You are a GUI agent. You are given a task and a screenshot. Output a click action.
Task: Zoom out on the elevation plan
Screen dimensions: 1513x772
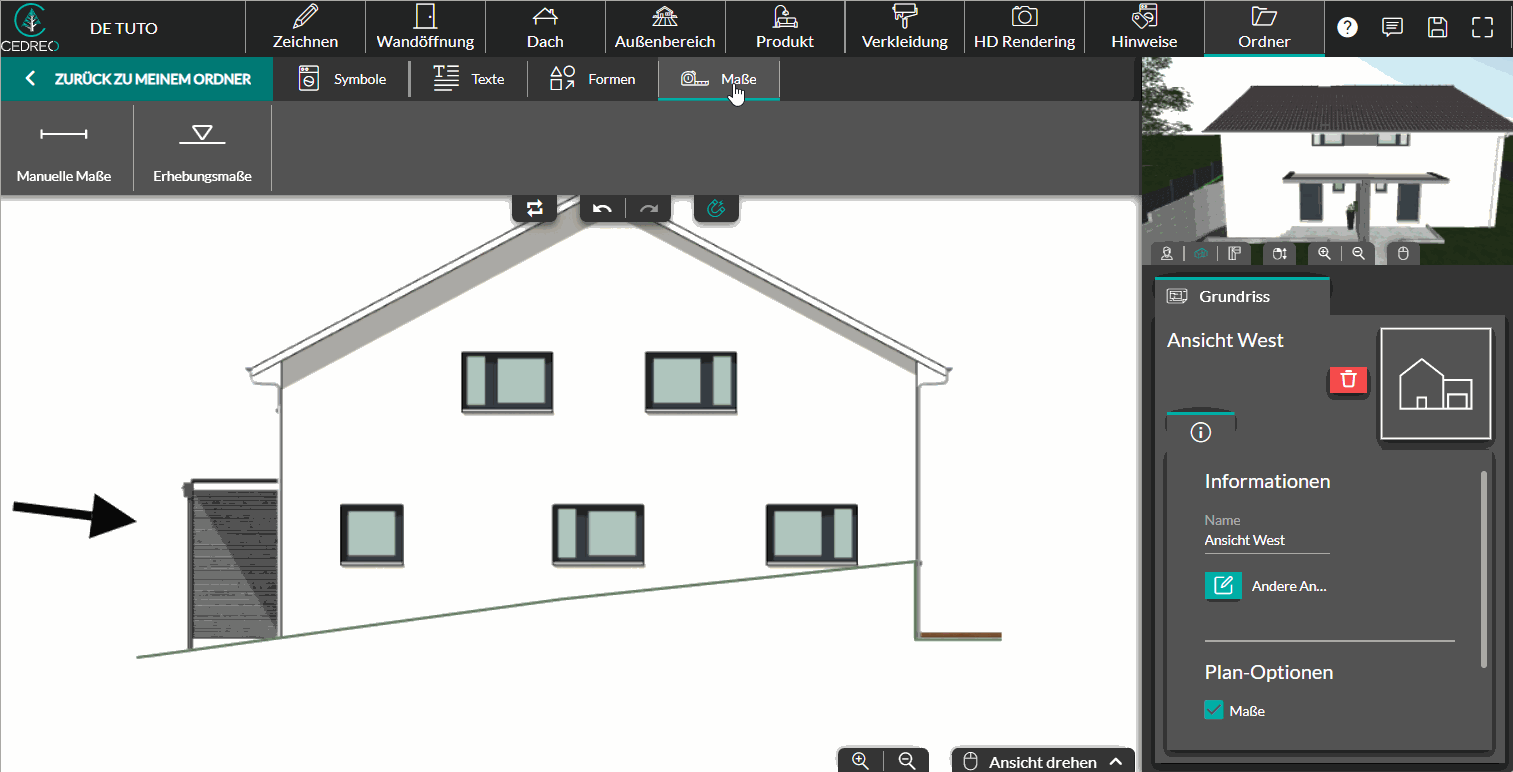907,761
